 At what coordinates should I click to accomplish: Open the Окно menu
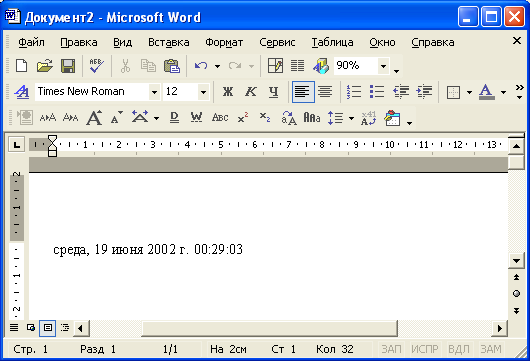pyautogui.click(x=382, y=42)
